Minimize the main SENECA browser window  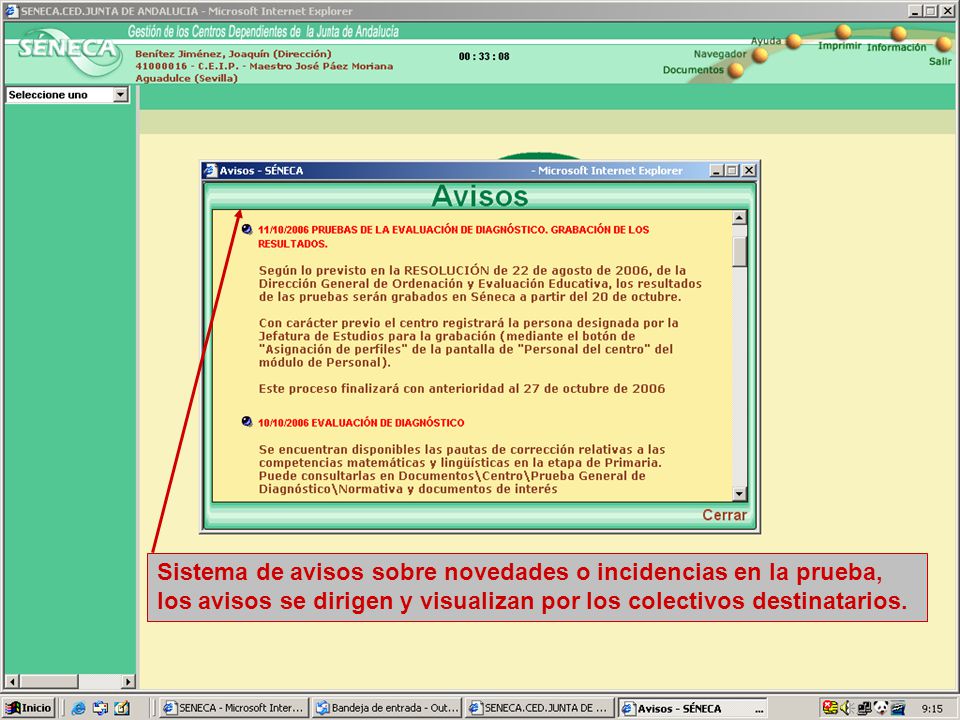[915, 10]
